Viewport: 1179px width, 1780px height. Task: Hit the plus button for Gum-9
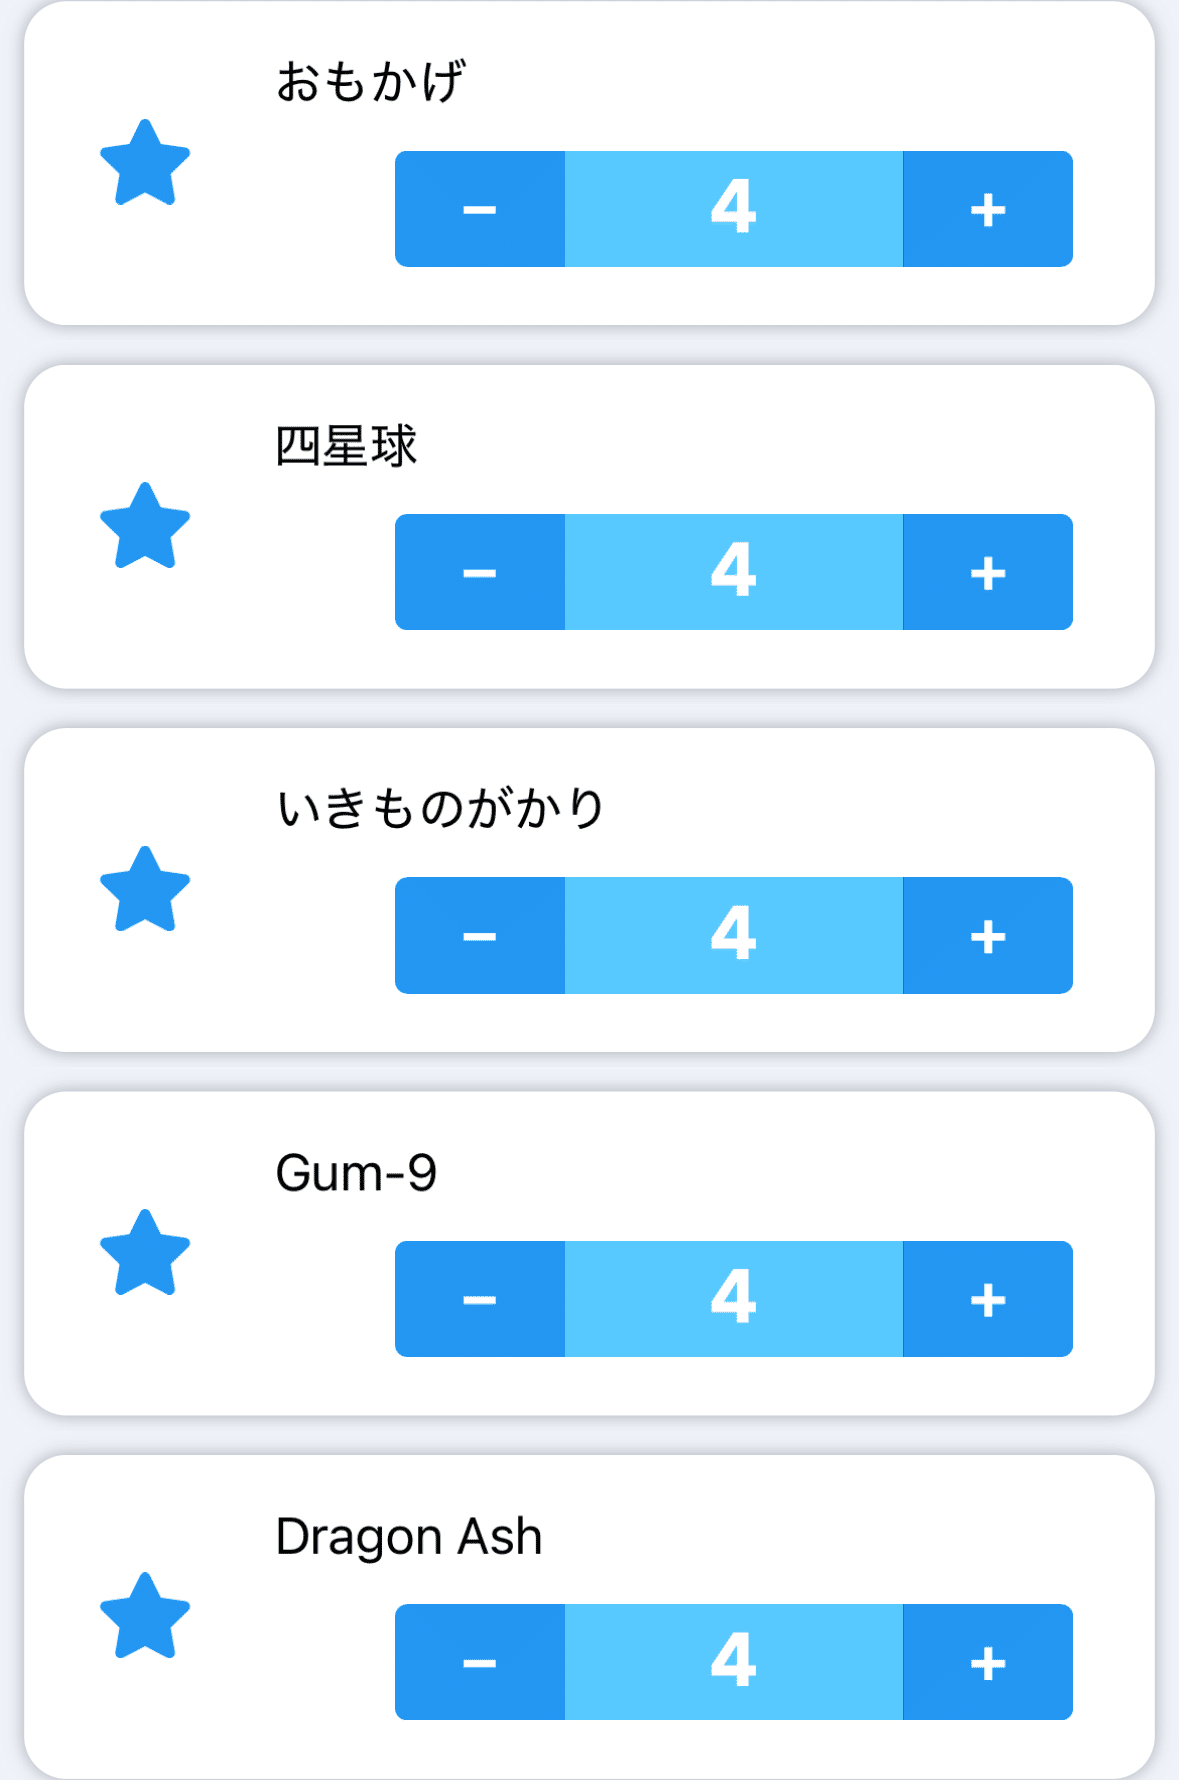(988, 1299)
